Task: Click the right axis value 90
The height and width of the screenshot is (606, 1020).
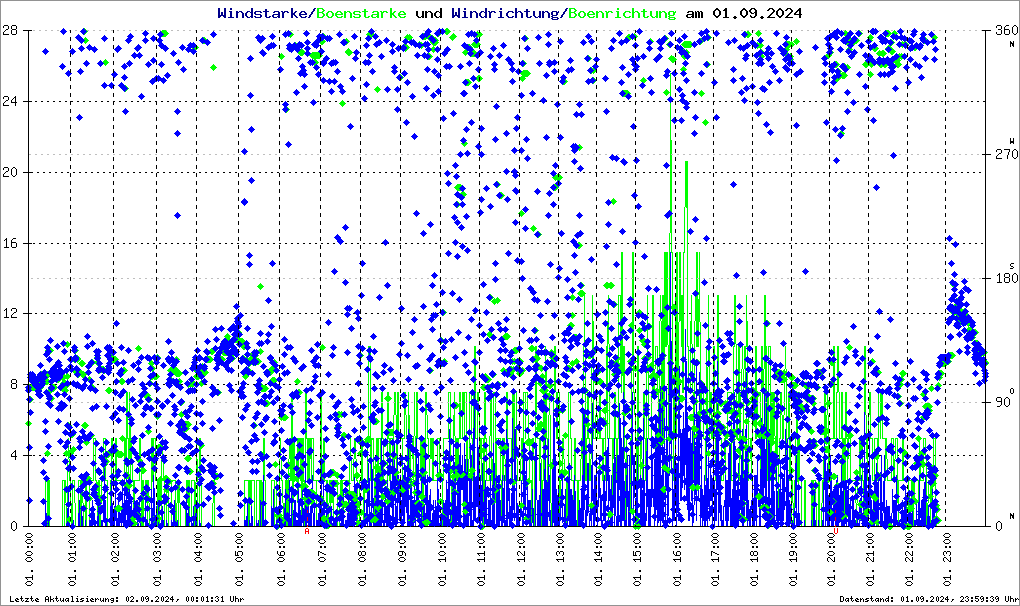Action: pos(1002,402)
